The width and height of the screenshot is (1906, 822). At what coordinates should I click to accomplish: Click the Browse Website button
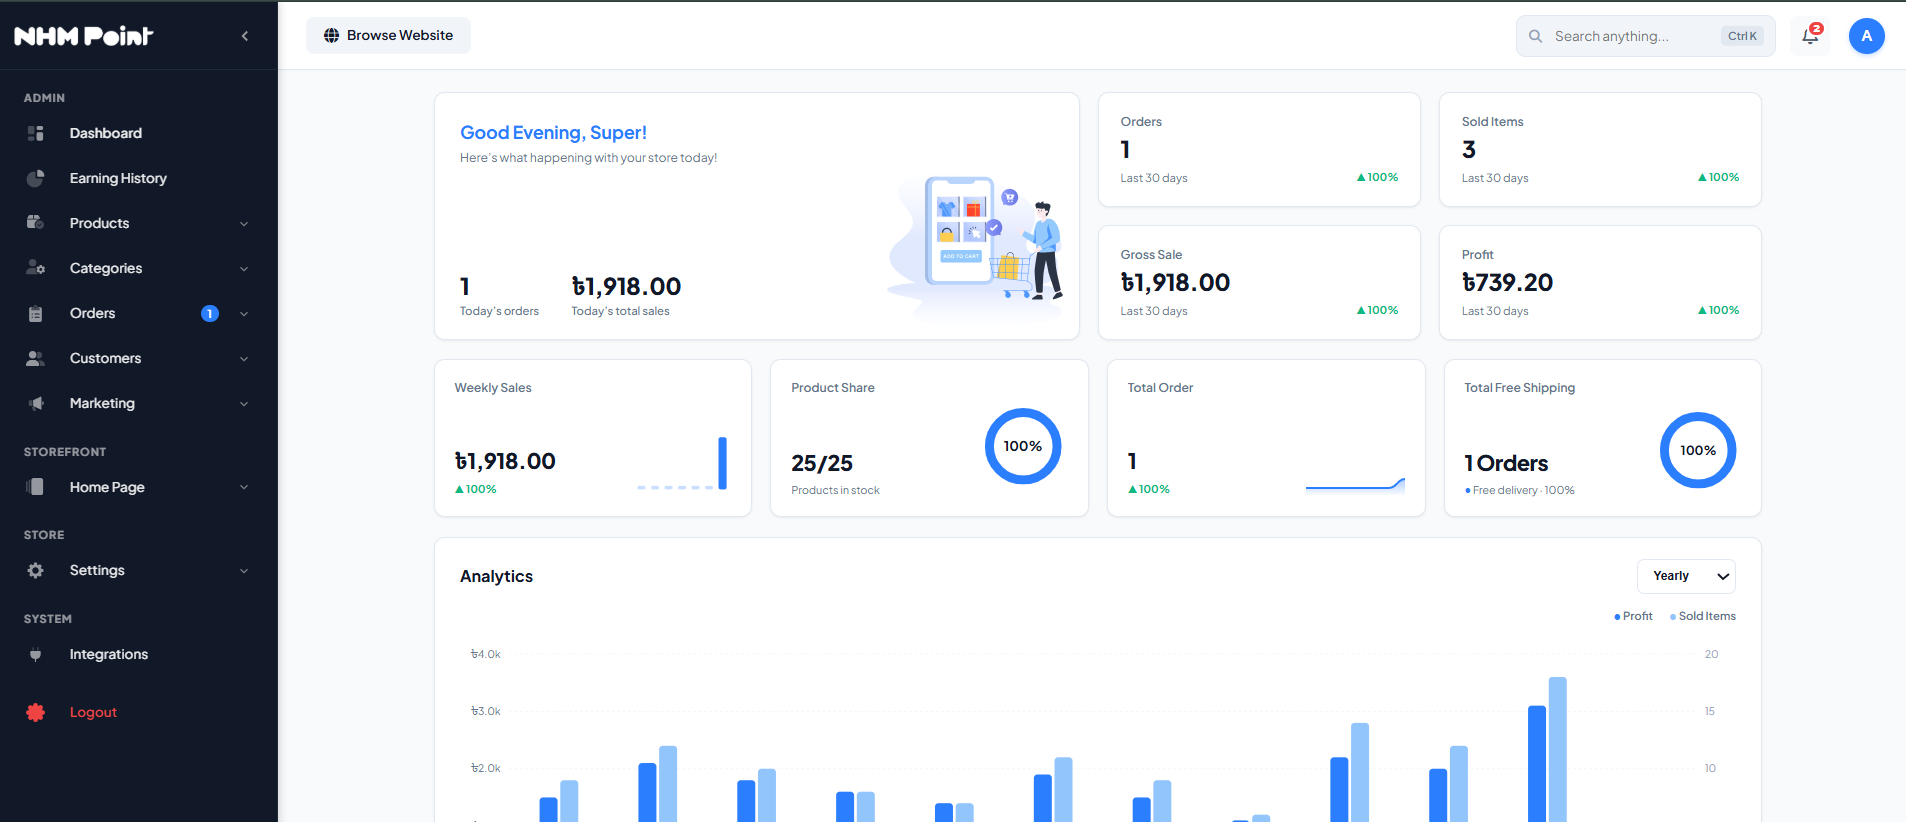pyautogui.click(x=388, y=36)
